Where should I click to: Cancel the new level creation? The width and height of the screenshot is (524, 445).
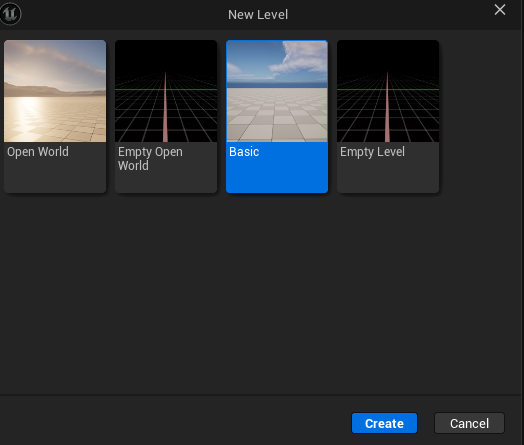(469, 423)
